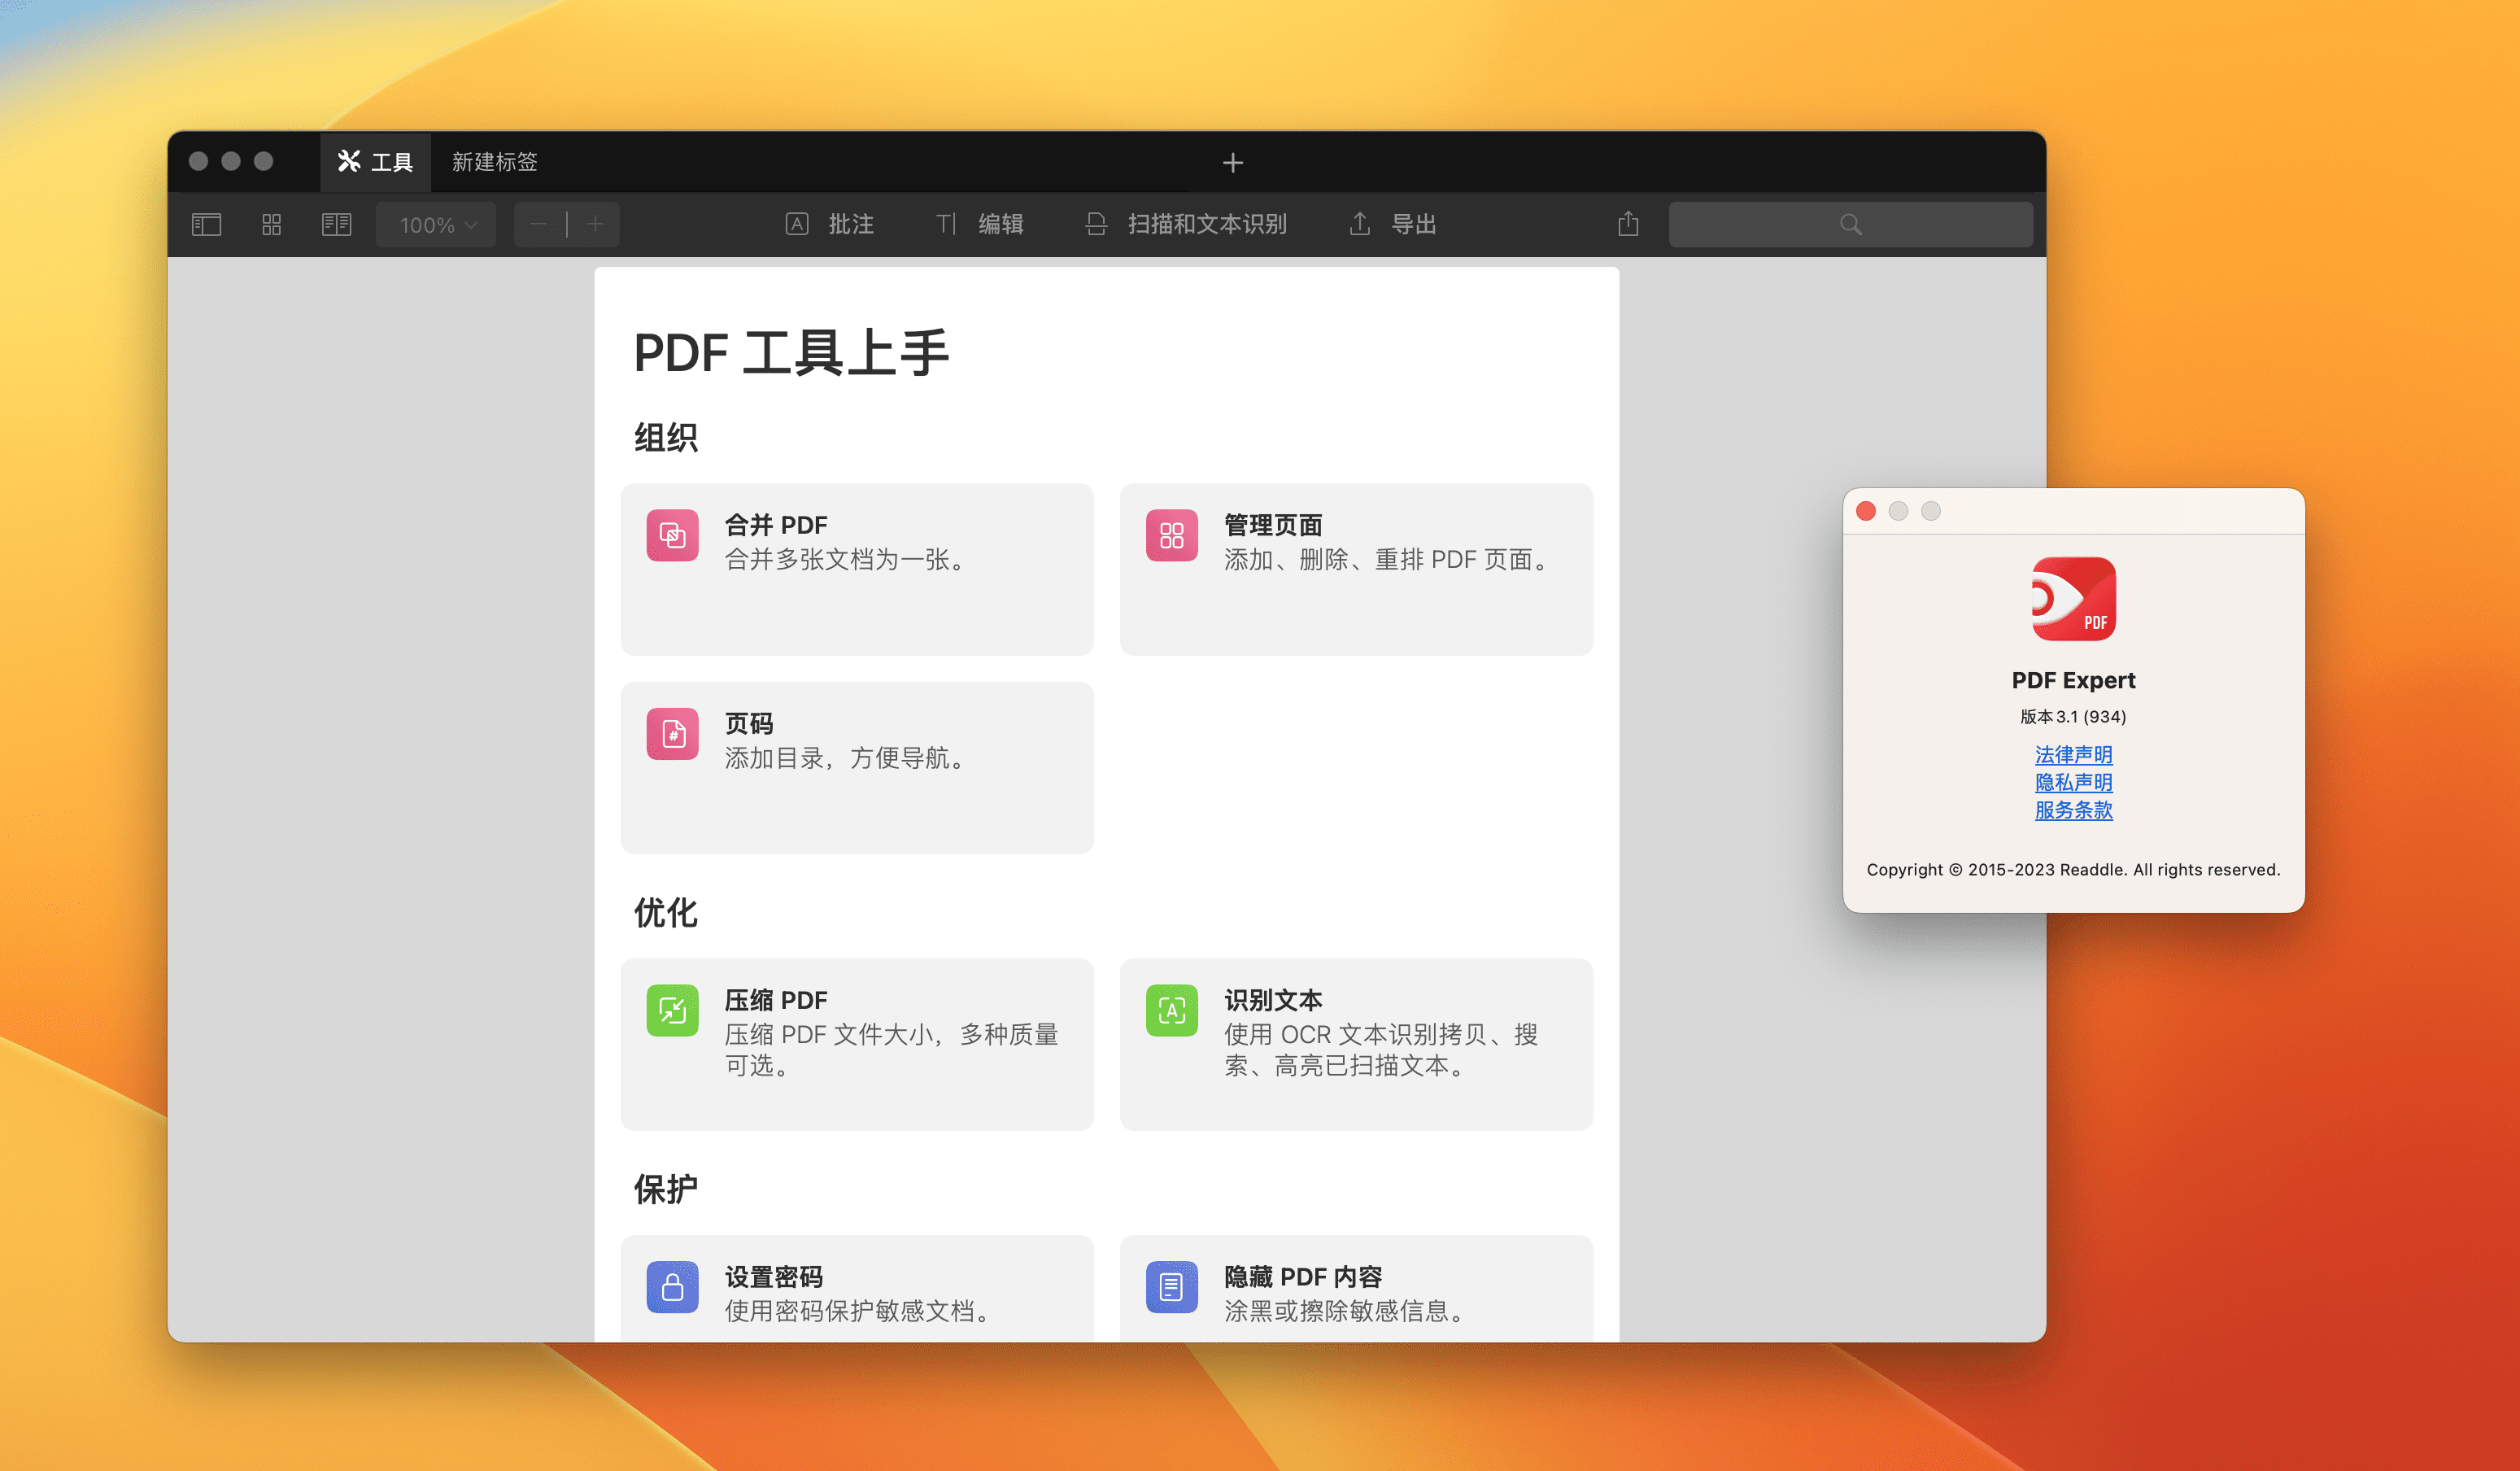Enable two-page split view icon
The image size is (2520, 1471).
click(336, 224)
